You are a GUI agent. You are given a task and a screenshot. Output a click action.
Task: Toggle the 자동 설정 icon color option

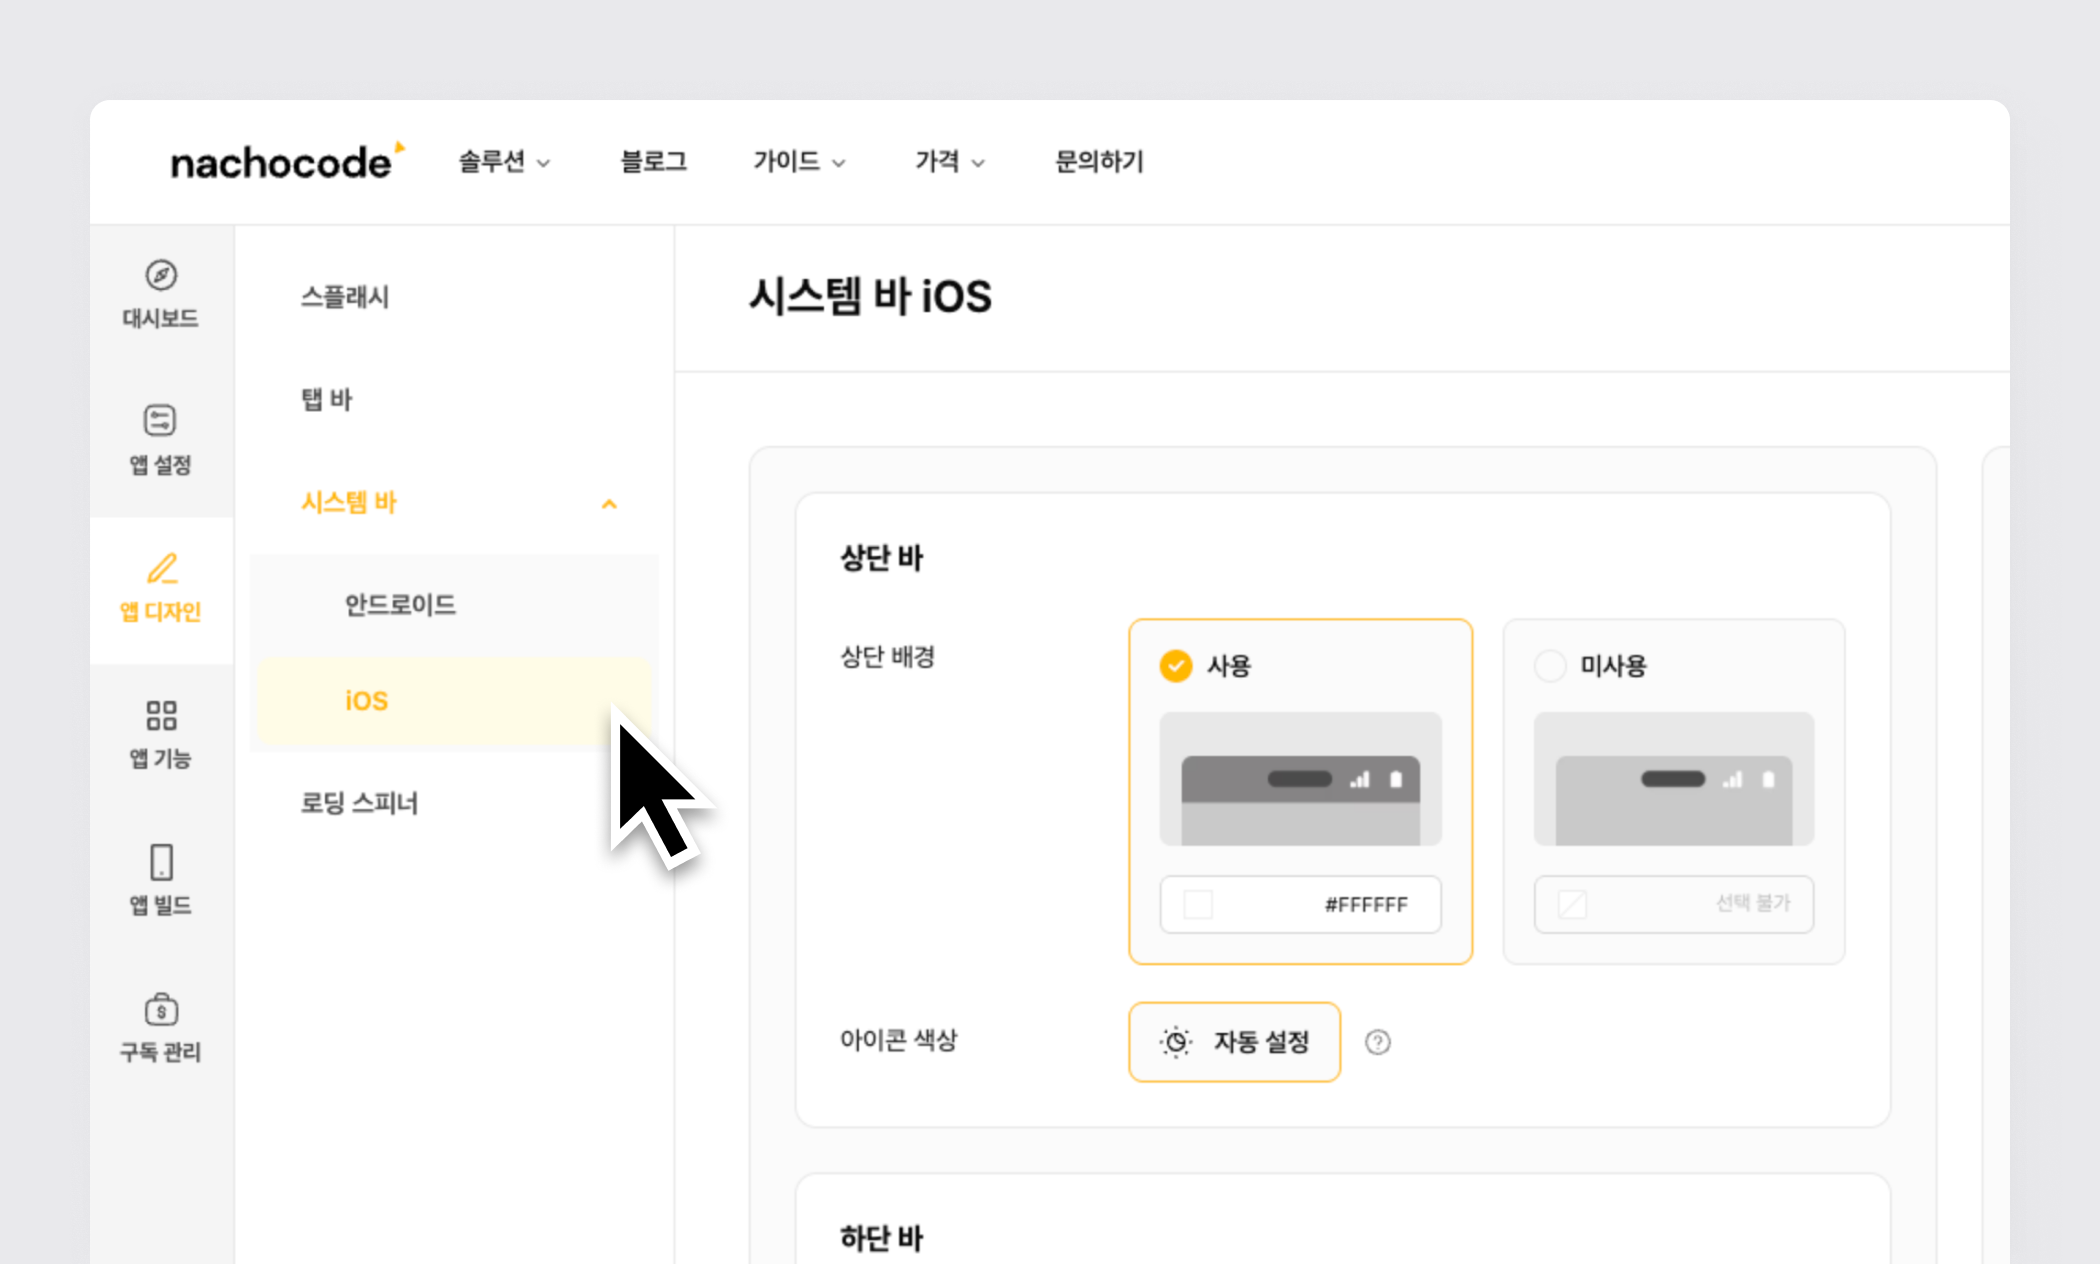click(1234, 1042)
